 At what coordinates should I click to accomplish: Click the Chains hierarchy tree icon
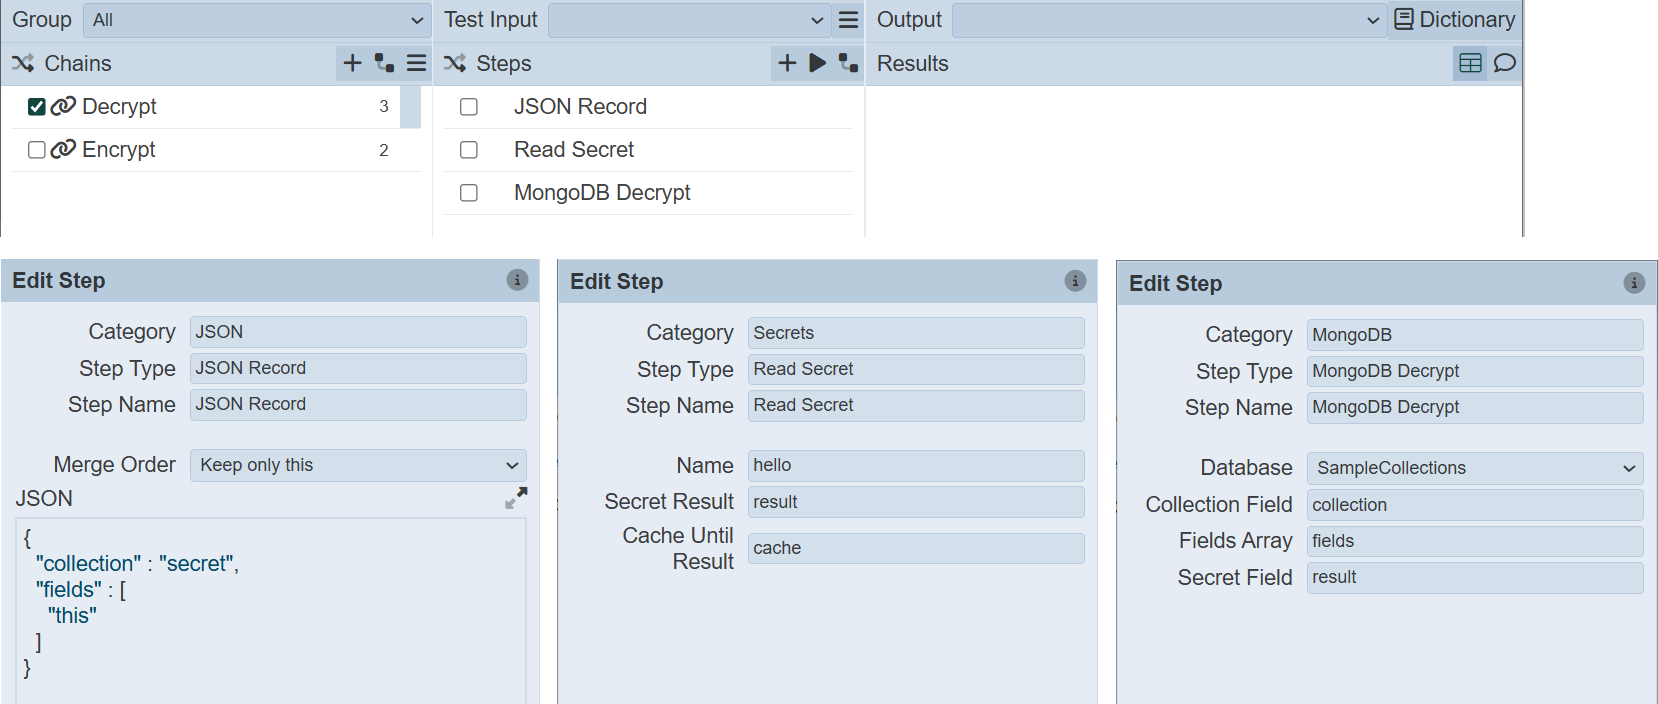click(x=384, y=64)
